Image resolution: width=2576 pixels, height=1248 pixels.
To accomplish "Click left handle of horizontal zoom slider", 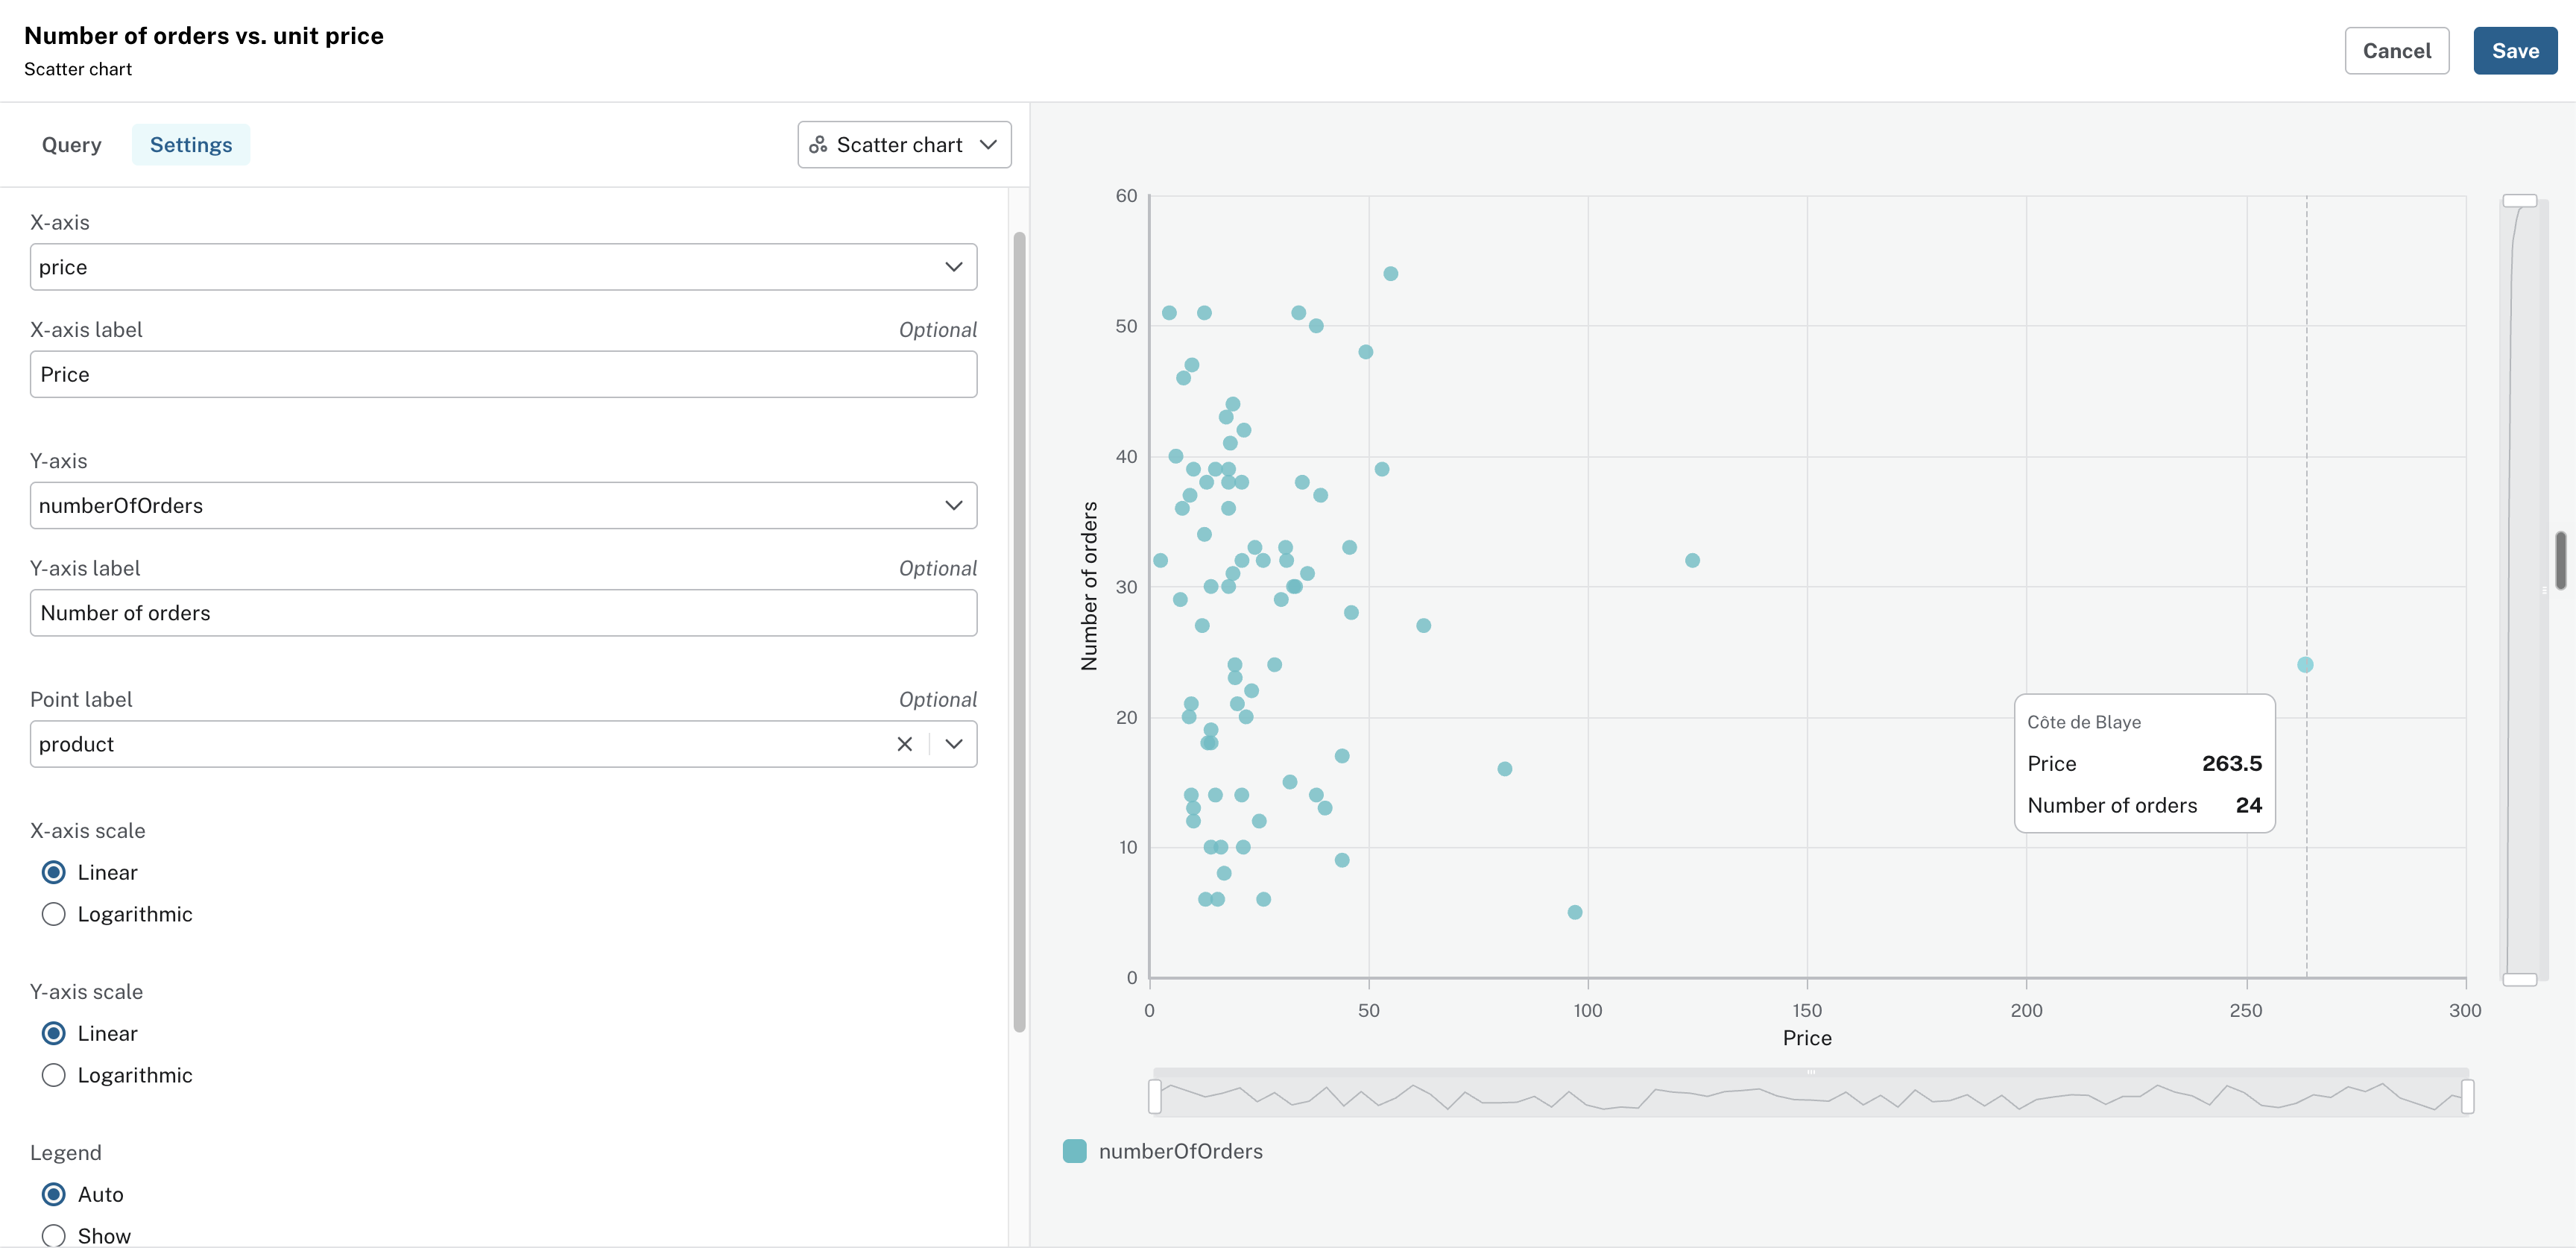I will [x=1155, y=1096].
